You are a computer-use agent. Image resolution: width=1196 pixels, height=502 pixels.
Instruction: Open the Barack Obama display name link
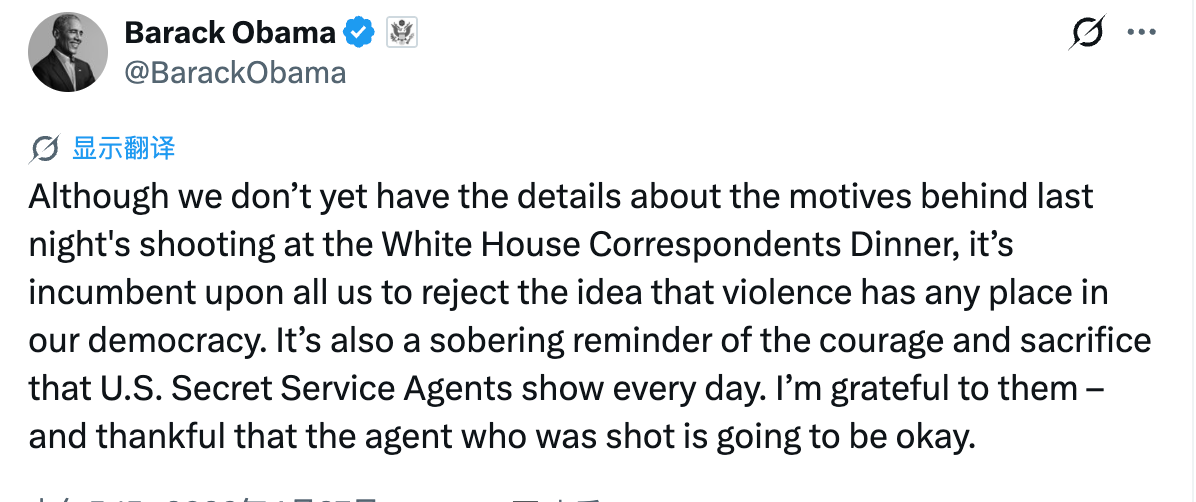(x=229, y=33)
